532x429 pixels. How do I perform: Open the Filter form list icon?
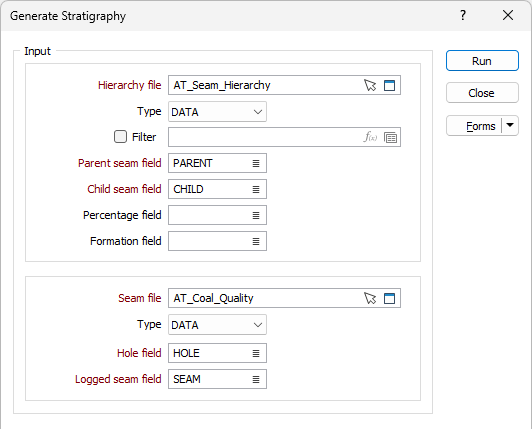(390, 137)
